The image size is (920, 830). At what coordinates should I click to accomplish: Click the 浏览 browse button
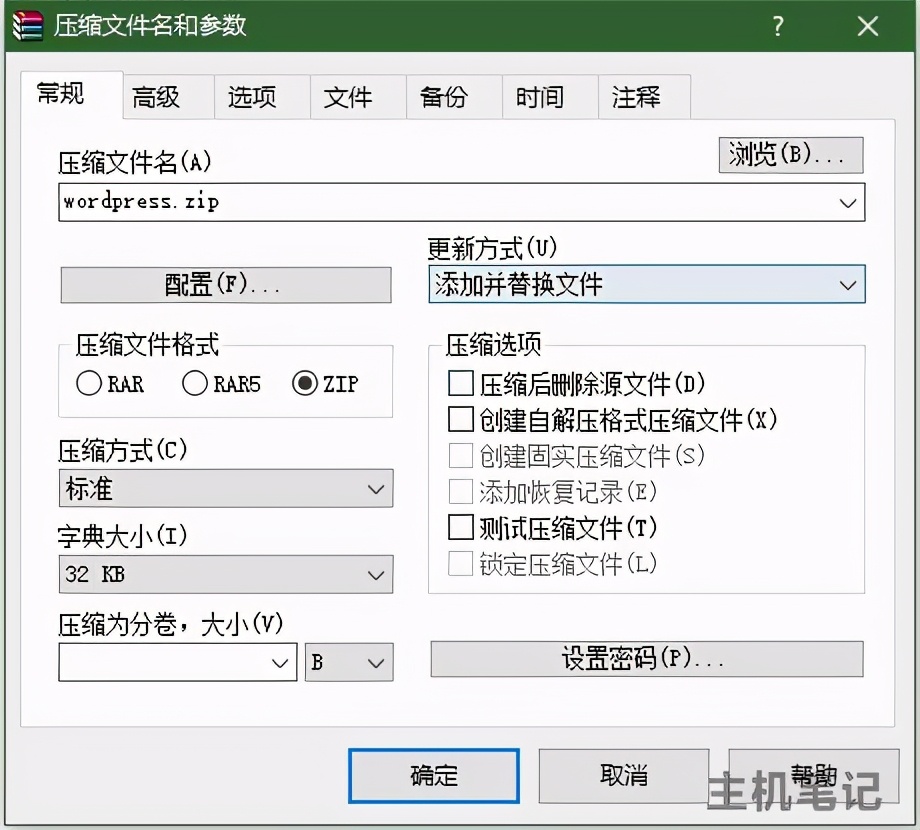coord(789,155)
